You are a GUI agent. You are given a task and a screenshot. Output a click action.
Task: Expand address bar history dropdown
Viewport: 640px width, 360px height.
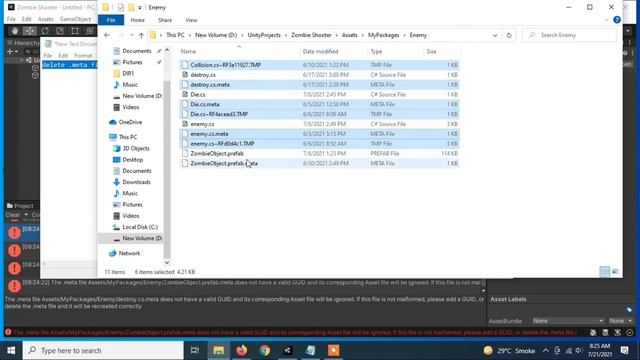coord(495,36)
